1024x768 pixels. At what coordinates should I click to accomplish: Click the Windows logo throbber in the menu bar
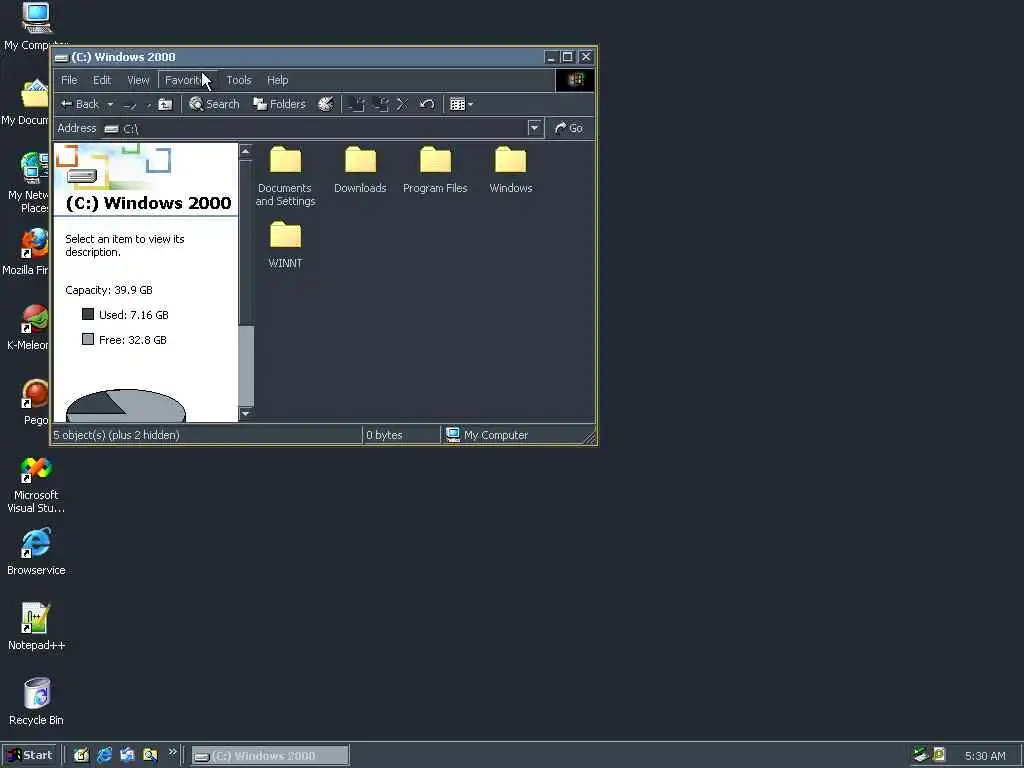coord(575,80)
